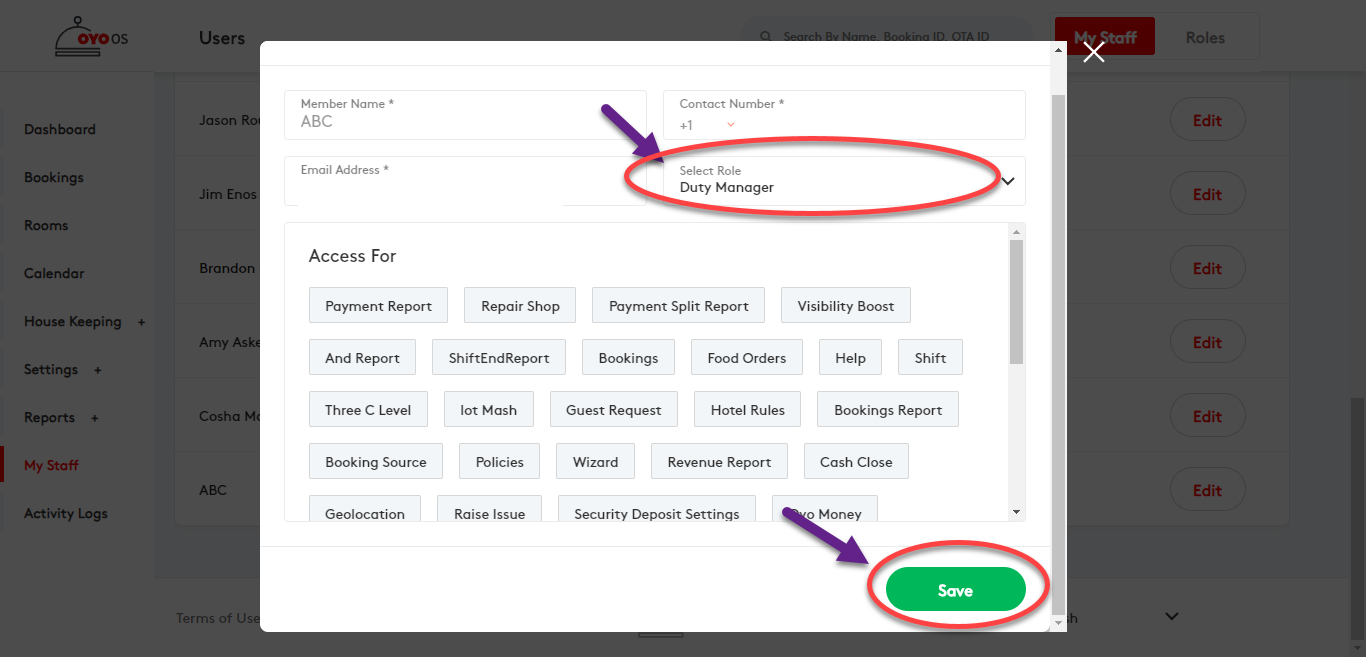This screenshot has width=1366, height=657.
Task: Click the Users page heading
Action: point(222,38)
